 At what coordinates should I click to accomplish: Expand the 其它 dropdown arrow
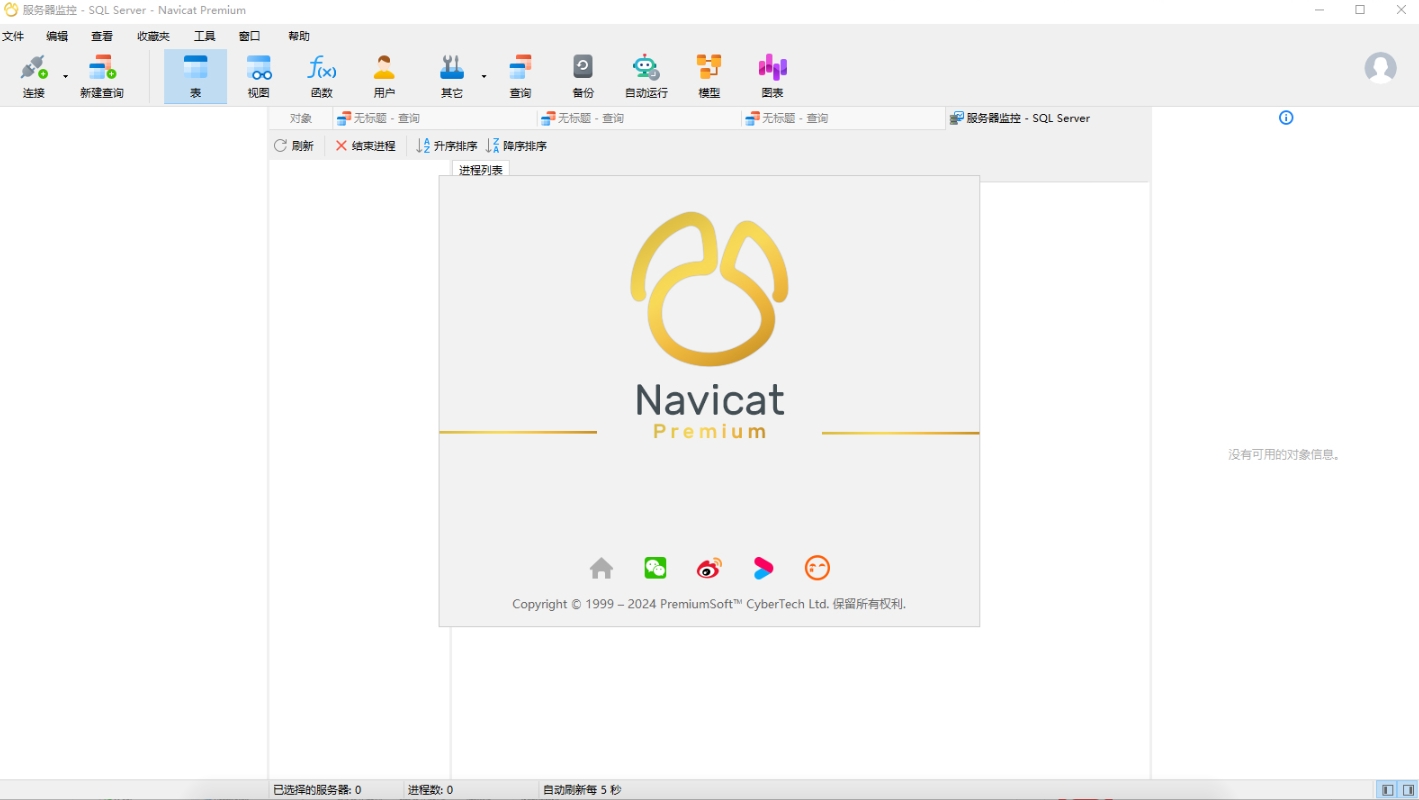(x=484, y=77)
